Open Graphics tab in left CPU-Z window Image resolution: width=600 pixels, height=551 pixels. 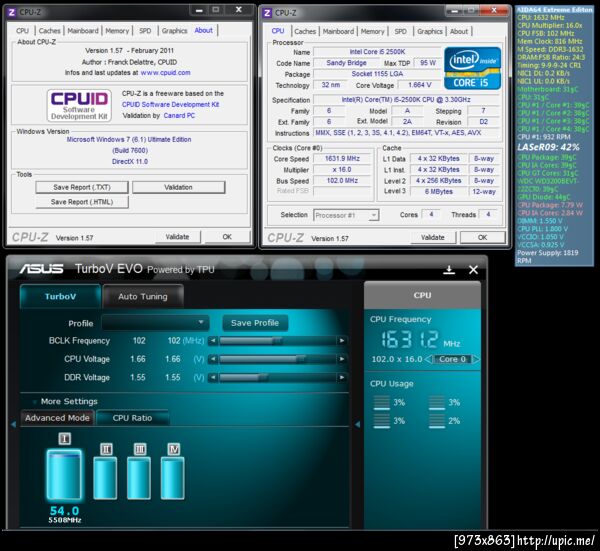[174, 31]
